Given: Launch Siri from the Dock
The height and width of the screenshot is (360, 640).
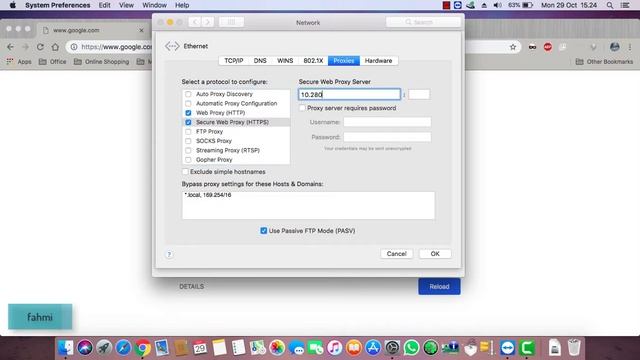Looking at the screenshot, I should click(85, 348).
